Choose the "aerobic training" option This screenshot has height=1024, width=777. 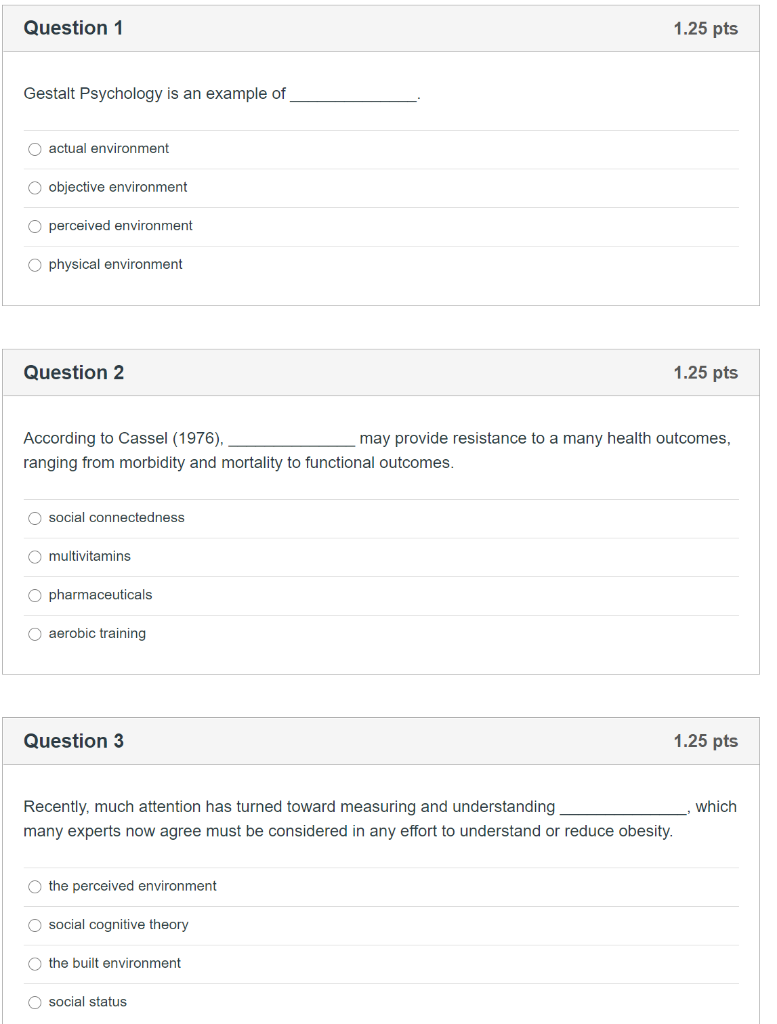[35, 633]
